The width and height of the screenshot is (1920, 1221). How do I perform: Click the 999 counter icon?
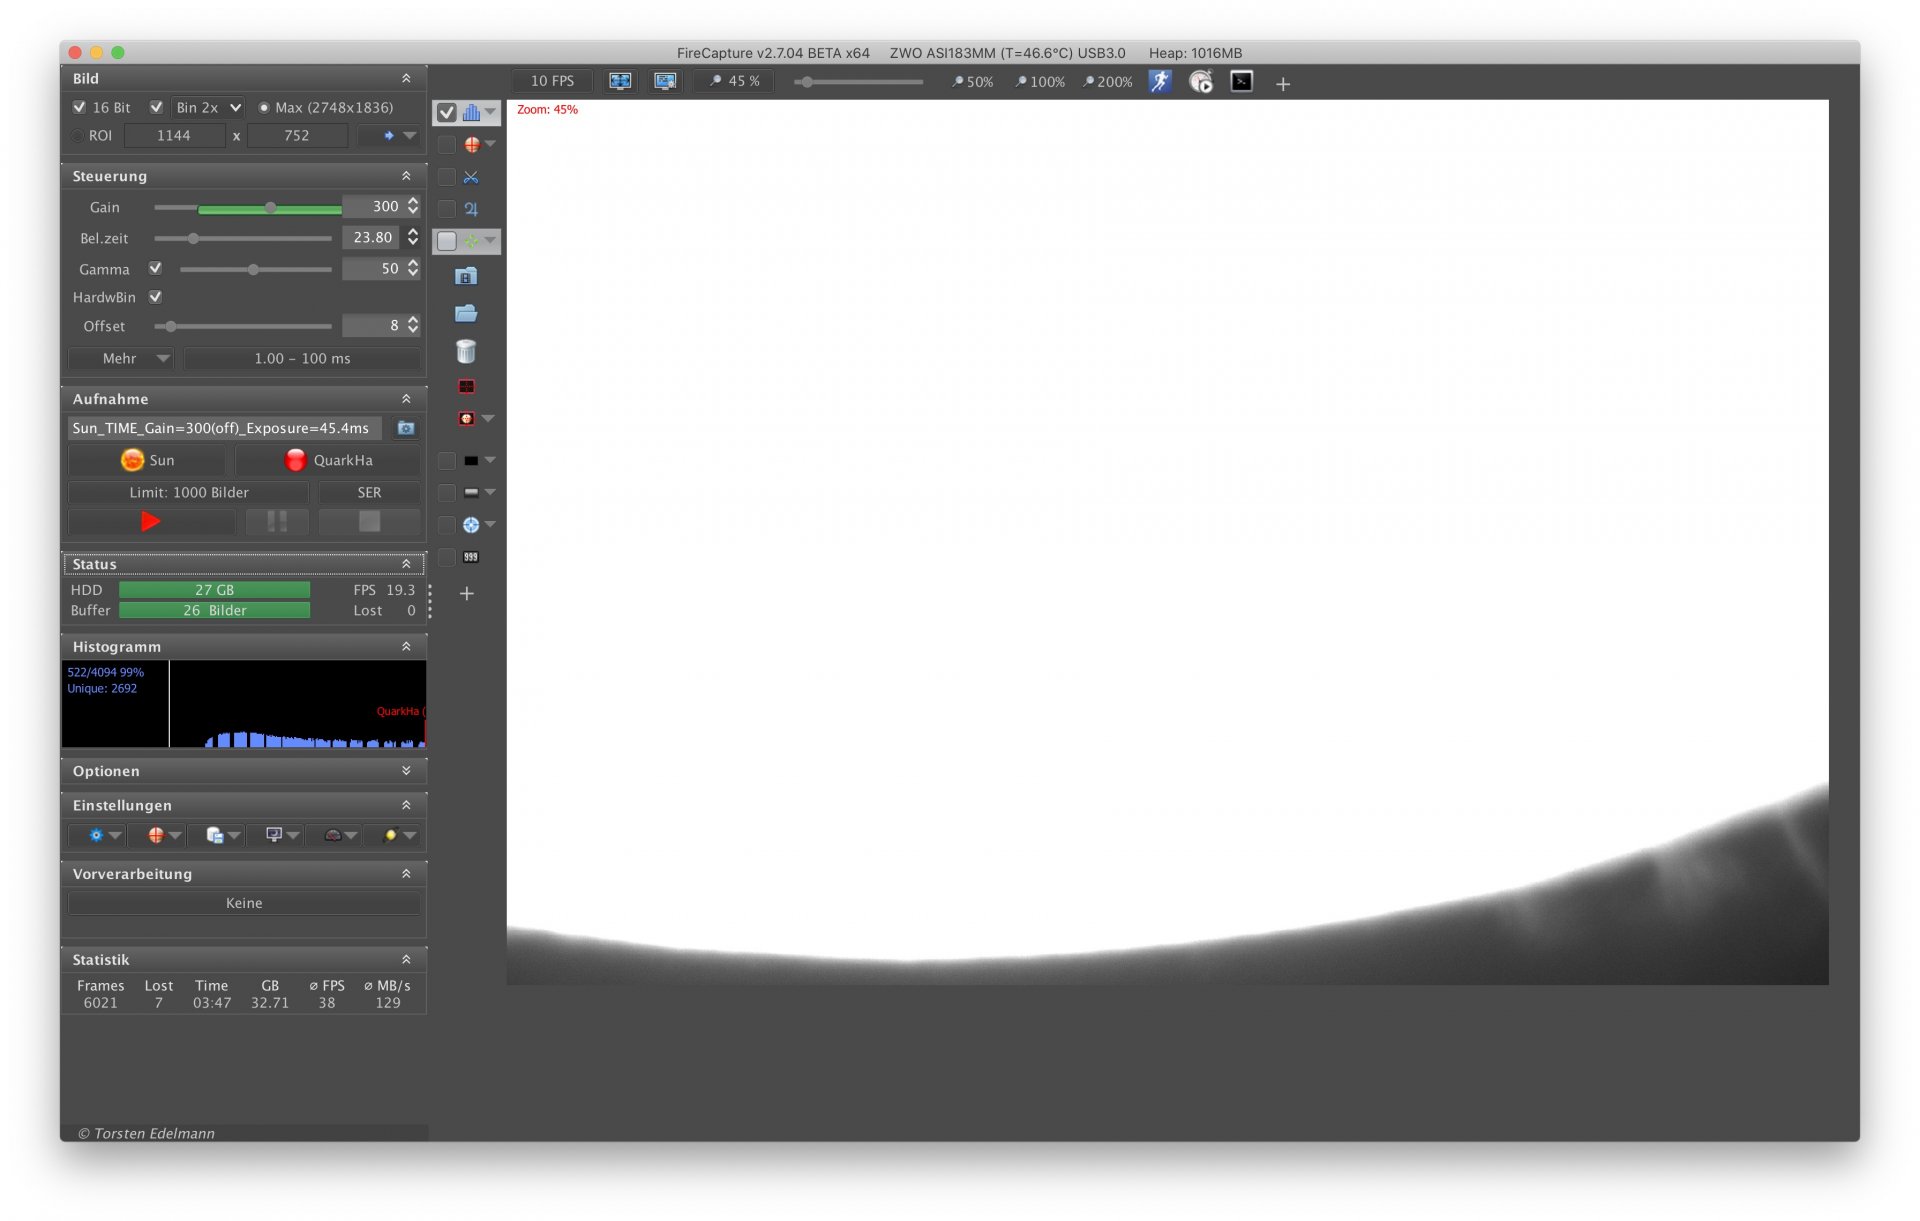(471, 557)
